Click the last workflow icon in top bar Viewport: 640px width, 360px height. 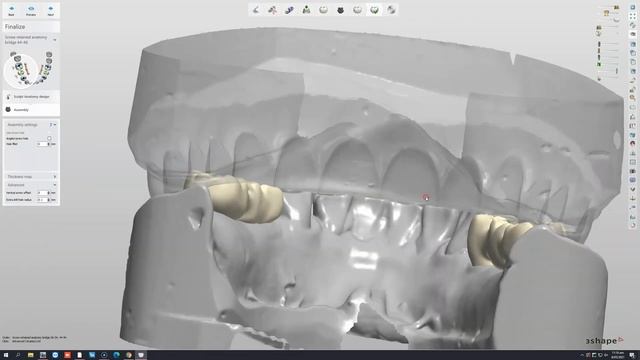pos(391,10)
